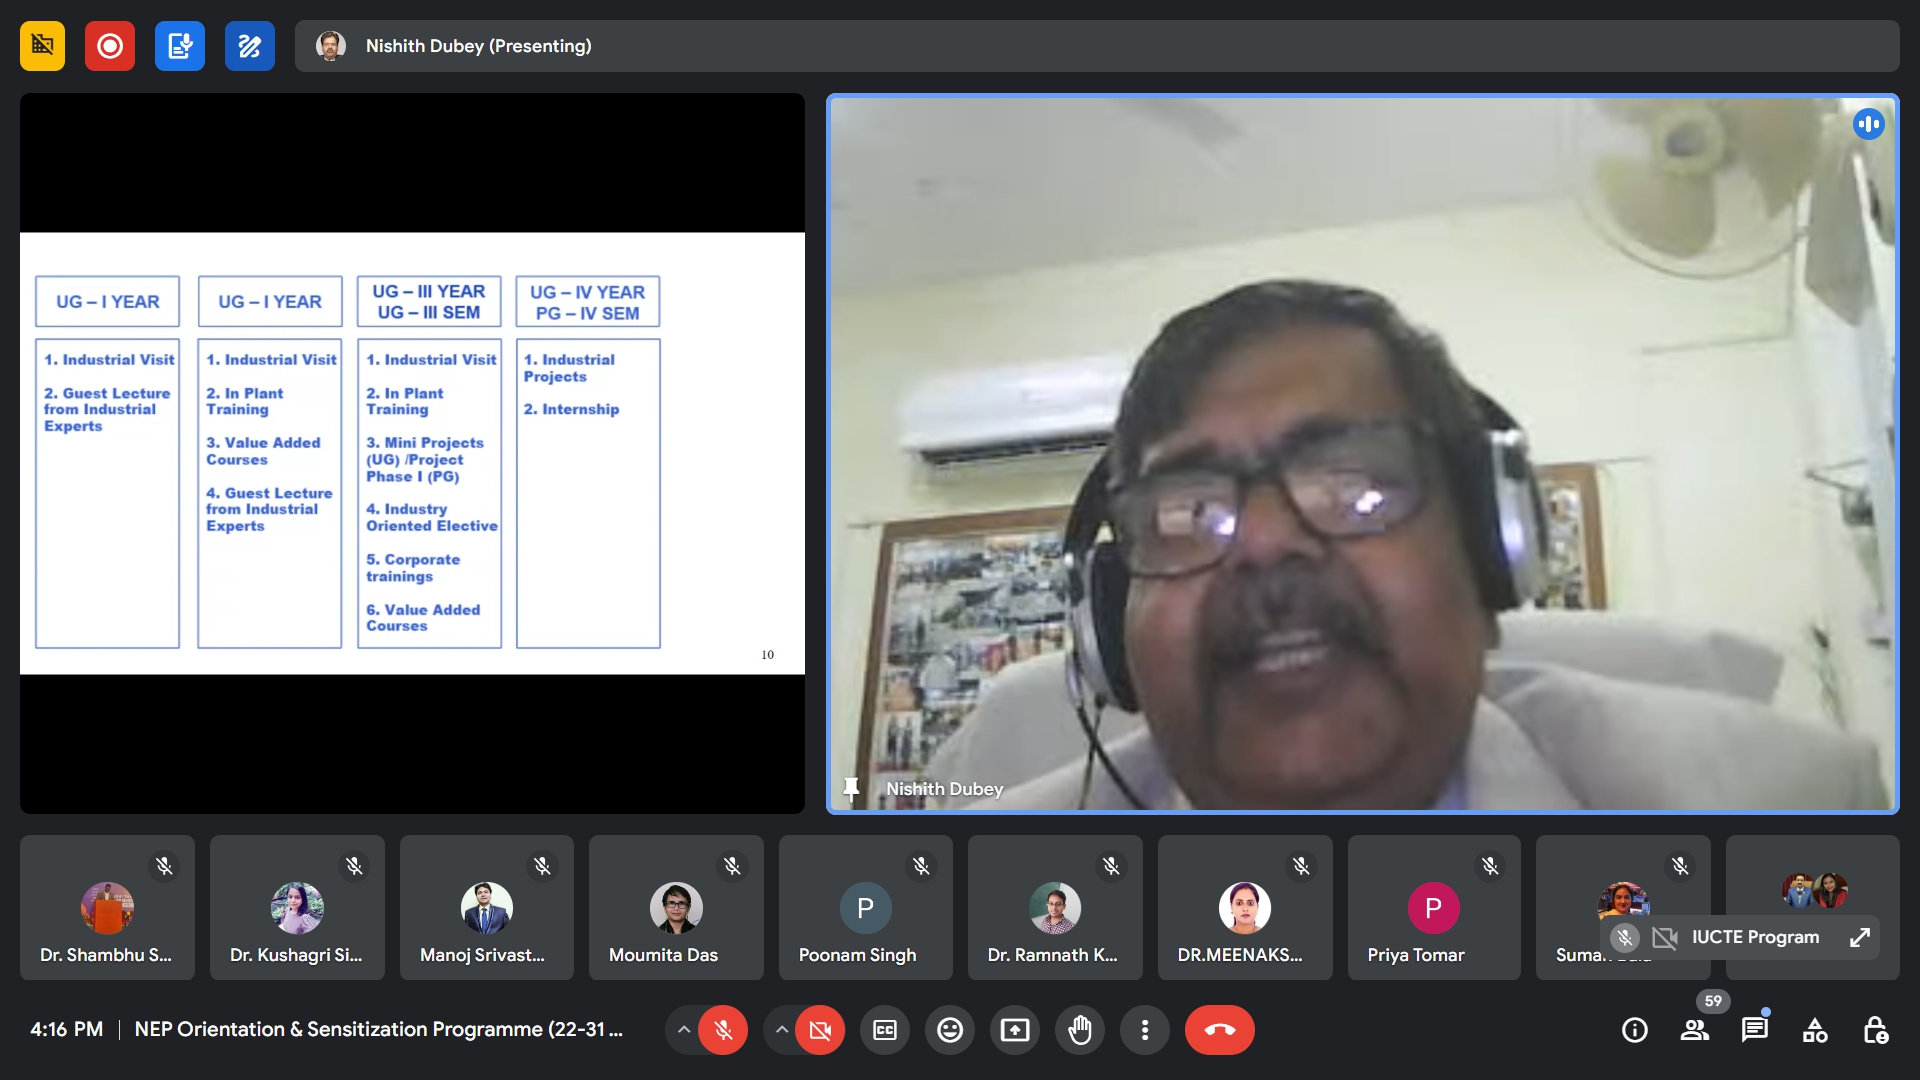
Task: Toggle closed captions on
Action: [x=885, y=1030]
